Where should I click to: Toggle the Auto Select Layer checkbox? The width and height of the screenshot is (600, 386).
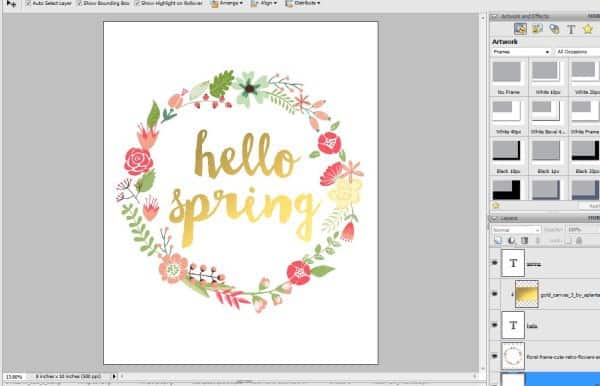coord(28,3)
